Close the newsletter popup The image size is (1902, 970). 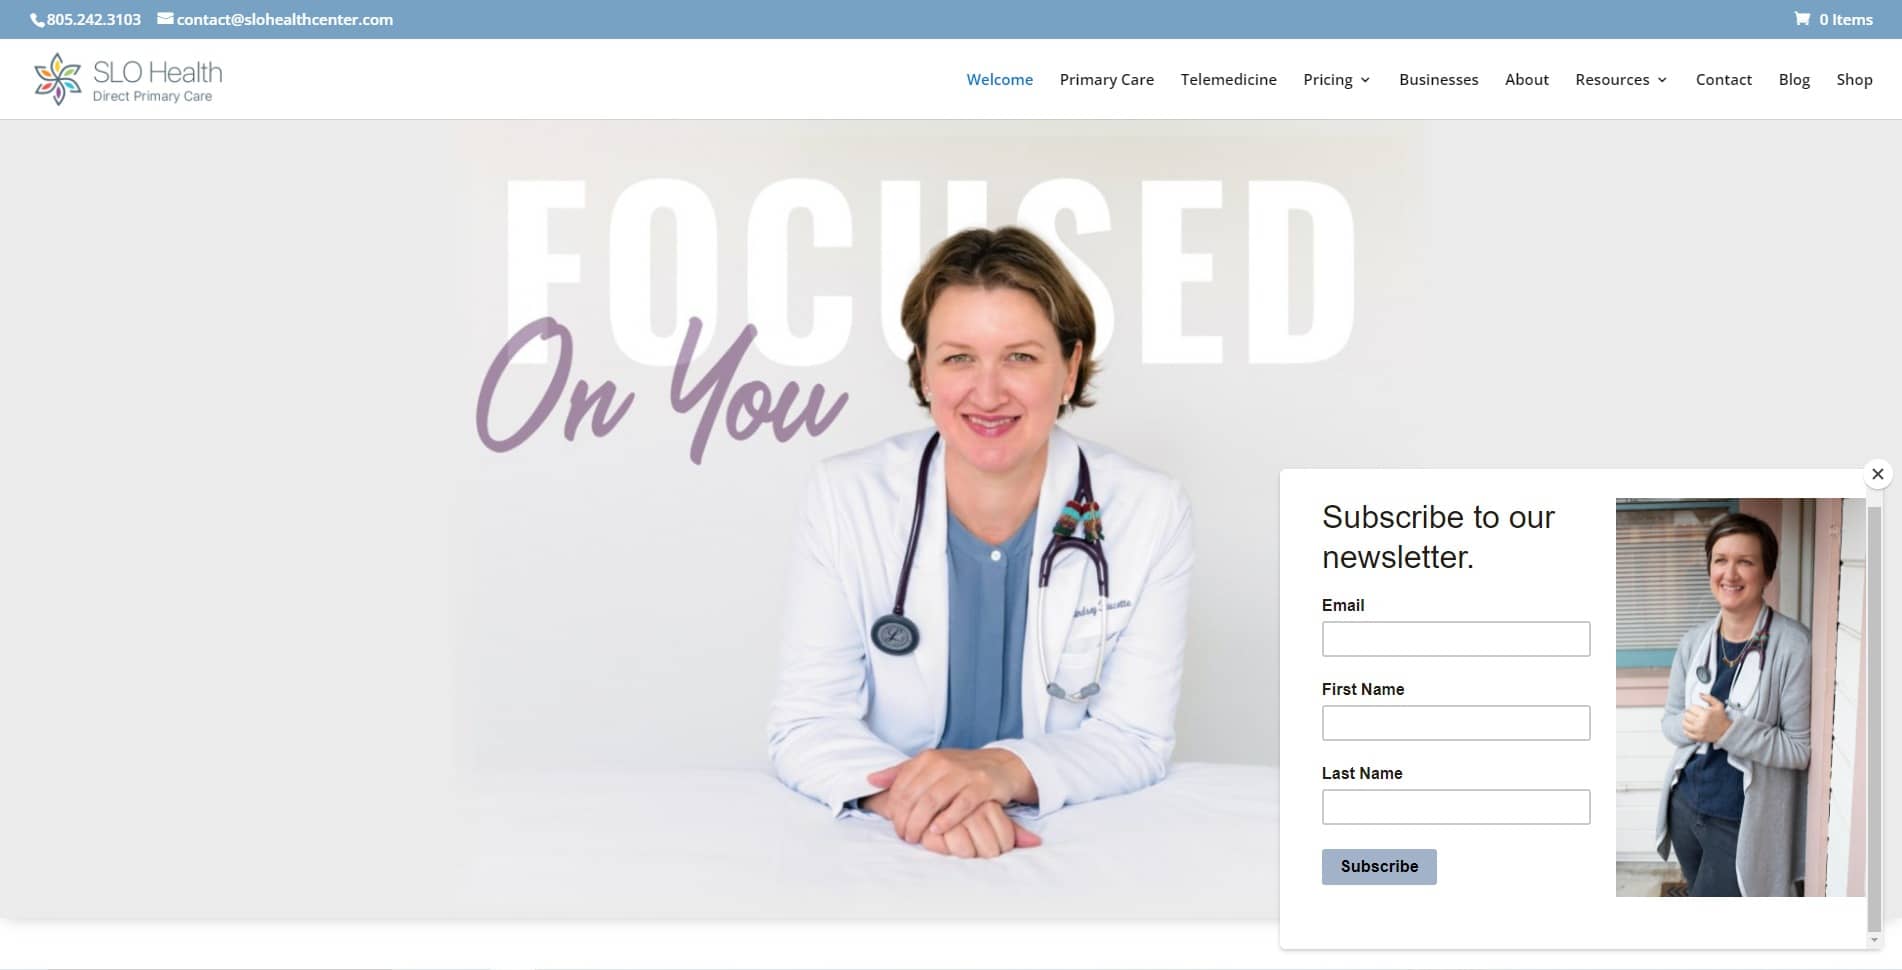coord(1877,474)
